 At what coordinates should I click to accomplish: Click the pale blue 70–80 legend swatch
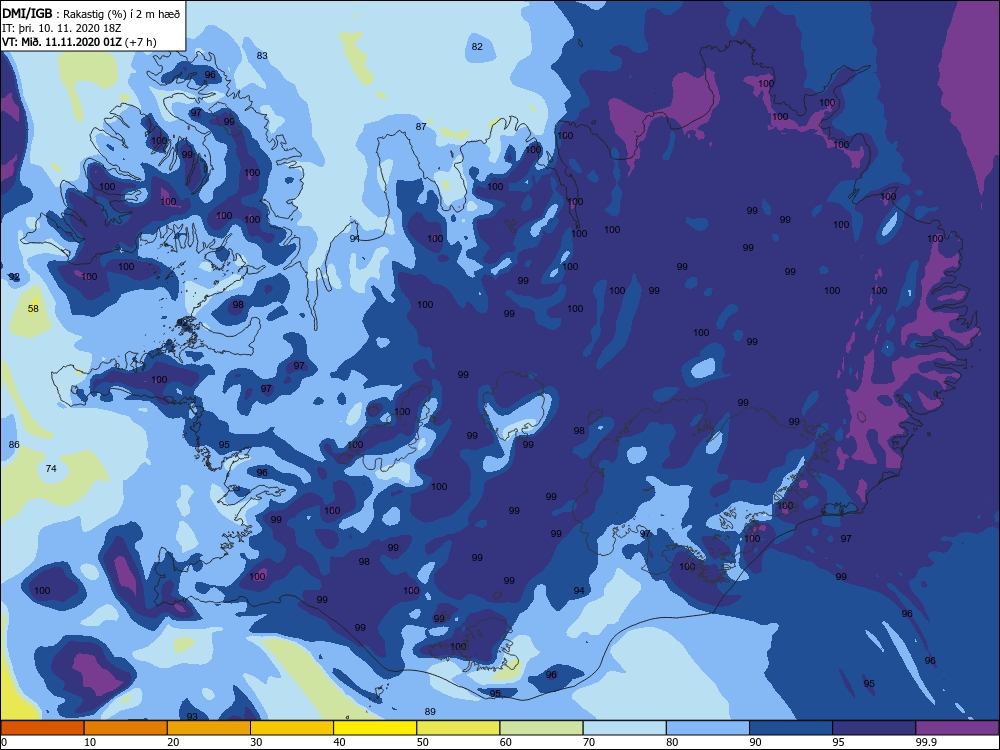coord(625,728)
